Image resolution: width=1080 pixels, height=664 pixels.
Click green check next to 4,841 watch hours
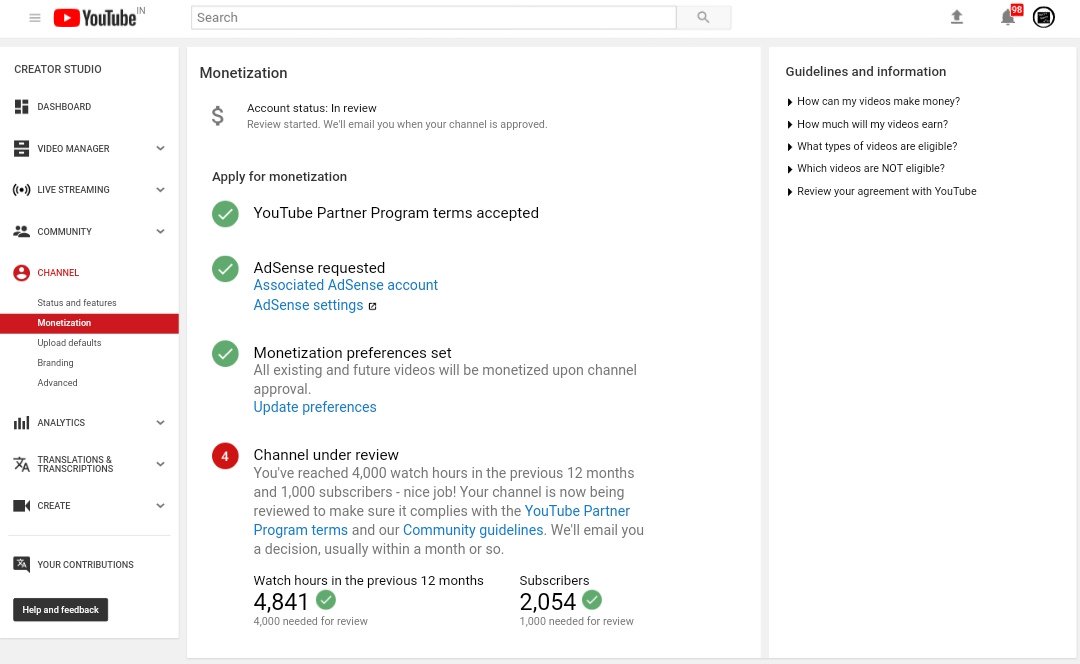[326, 600]
